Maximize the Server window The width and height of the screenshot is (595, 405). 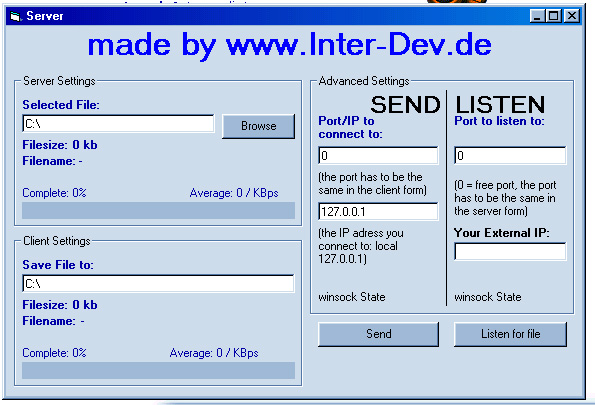(x=554, y=16)
